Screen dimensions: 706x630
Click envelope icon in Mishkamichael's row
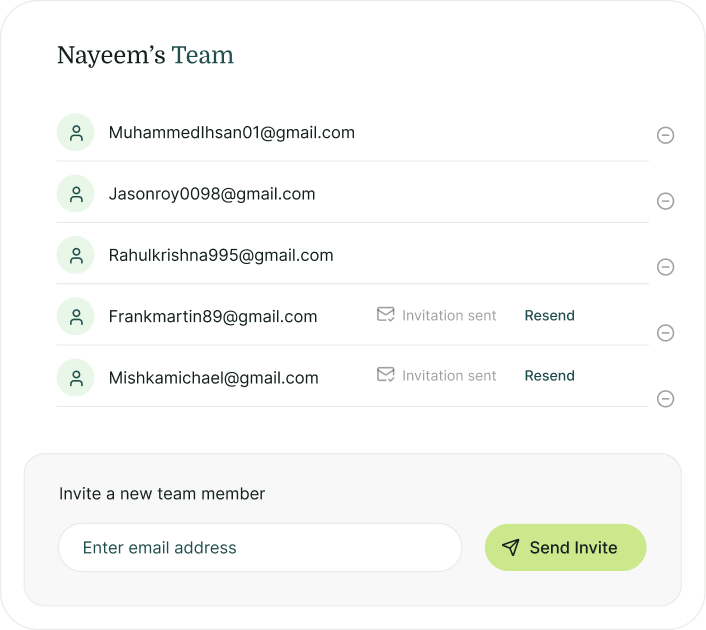coord(385,375)
